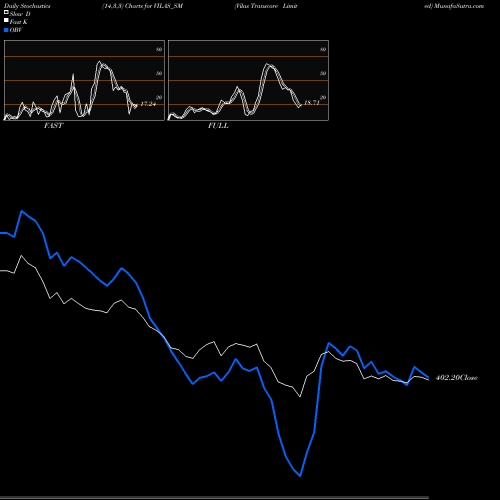The width and height of the screenshot is (500, 500).
Task: Click the FULL label under chart
Action: [x=218, y=126]
